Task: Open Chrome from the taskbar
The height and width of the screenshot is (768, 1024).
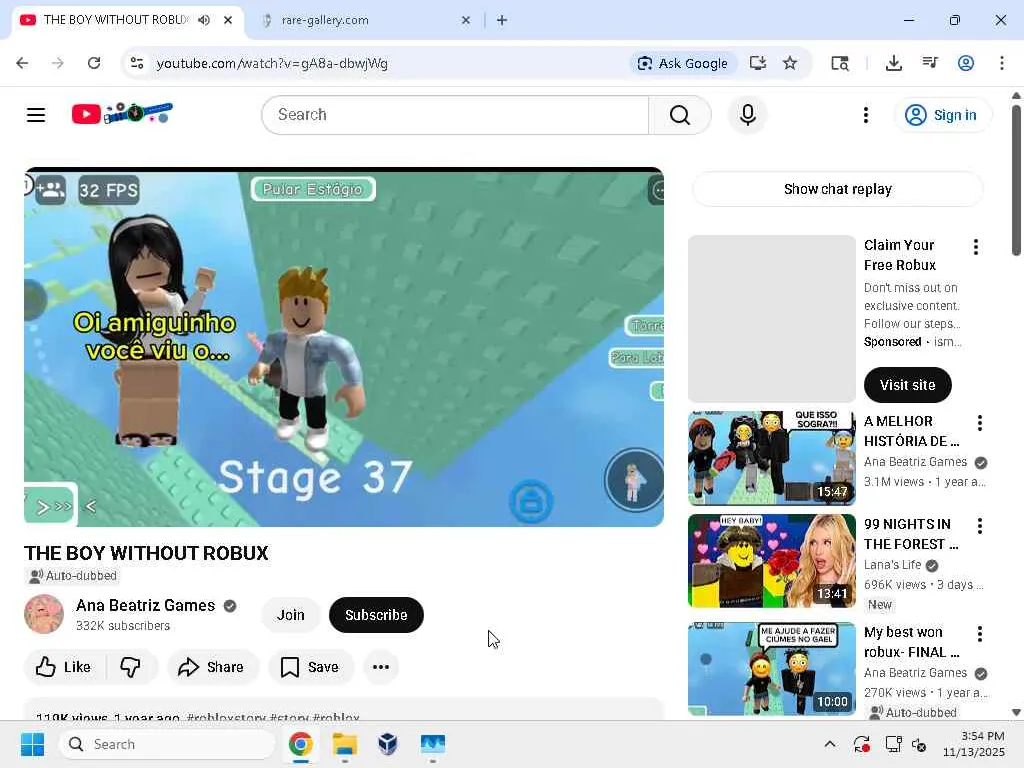Action: (x=300, y=744)
